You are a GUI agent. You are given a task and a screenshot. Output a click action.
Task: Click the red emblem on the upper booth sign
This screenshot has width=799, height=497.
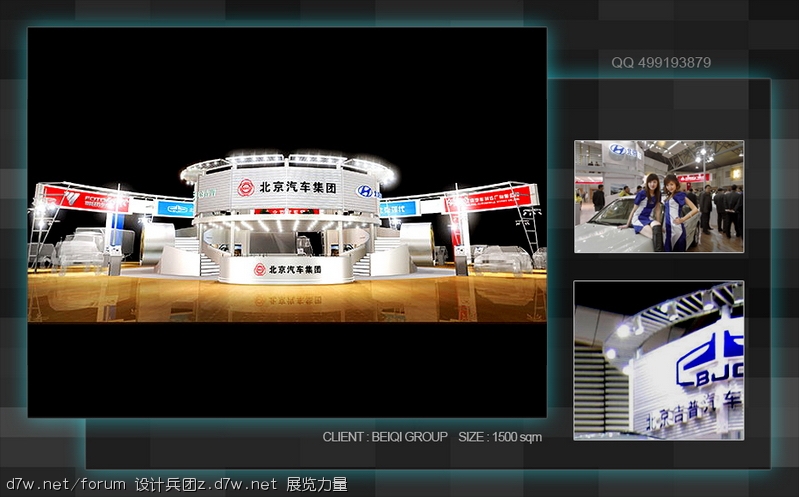pyautogui.click(x=245, y=187)
